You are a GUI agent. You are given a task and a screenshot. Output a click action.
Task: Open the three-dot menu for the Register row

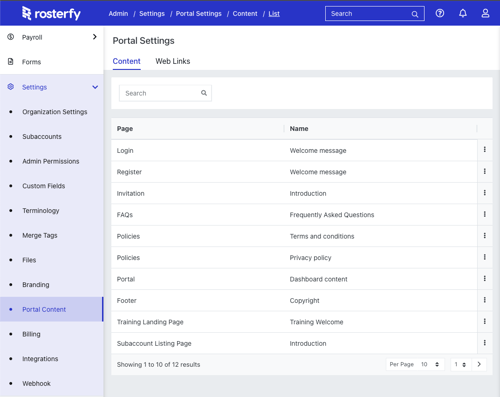(485, 171)
